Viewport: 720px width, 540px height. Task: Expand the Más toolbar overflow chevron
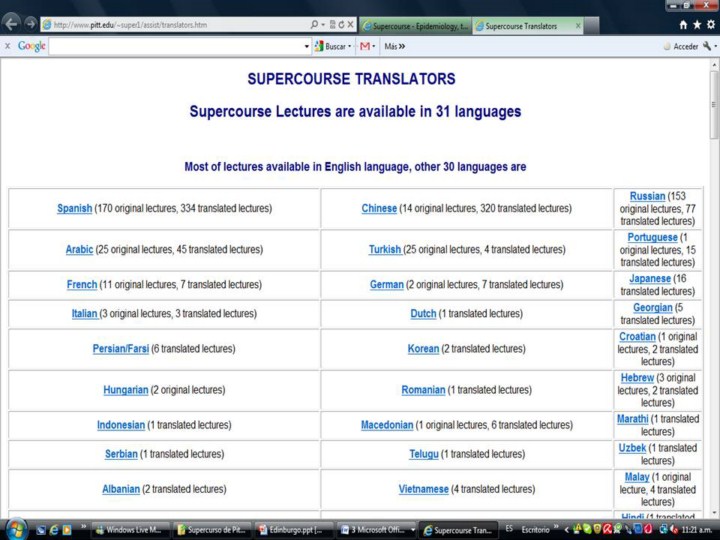tap(402, 46)
